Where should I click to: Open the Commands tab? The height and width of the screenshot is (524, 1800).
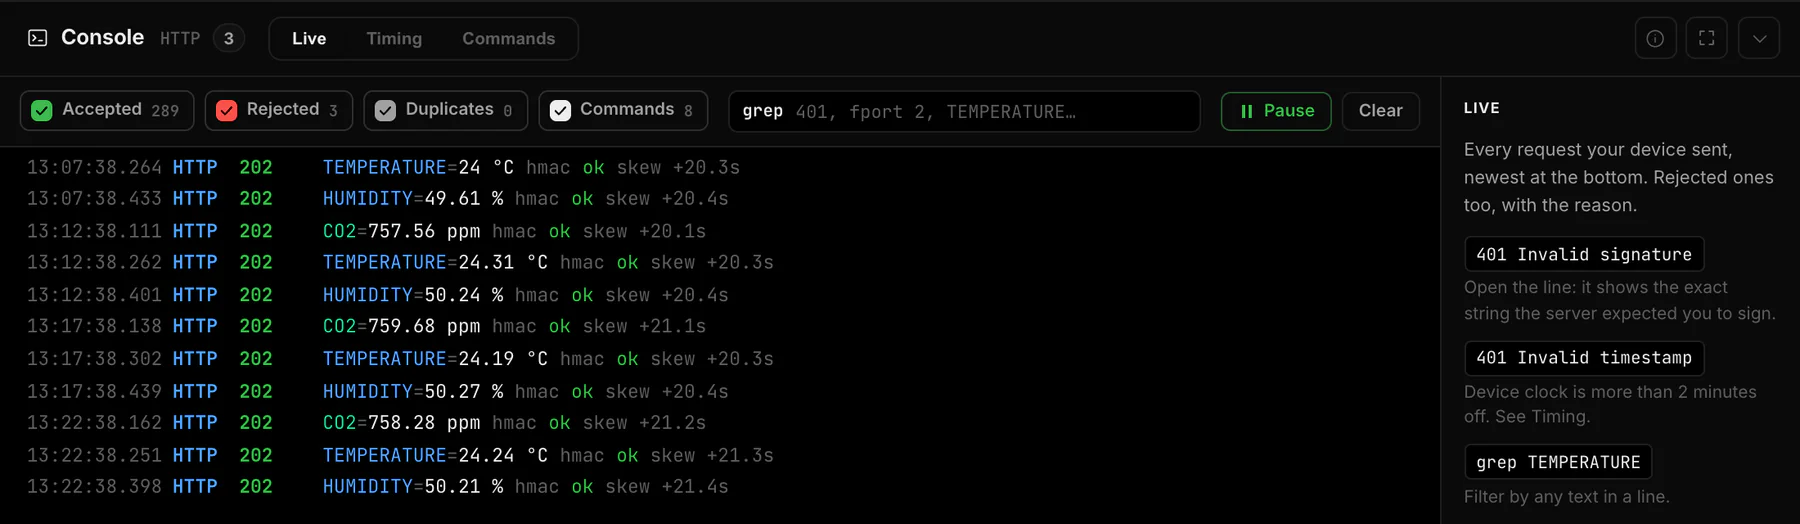(508, 39)
